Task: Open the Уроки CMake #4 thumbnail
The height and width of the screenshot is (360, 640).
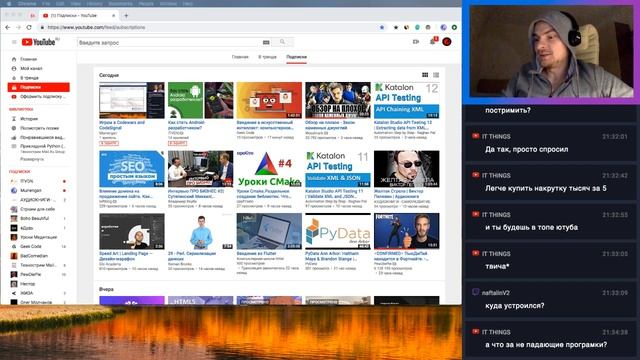Action: (269, 169)
